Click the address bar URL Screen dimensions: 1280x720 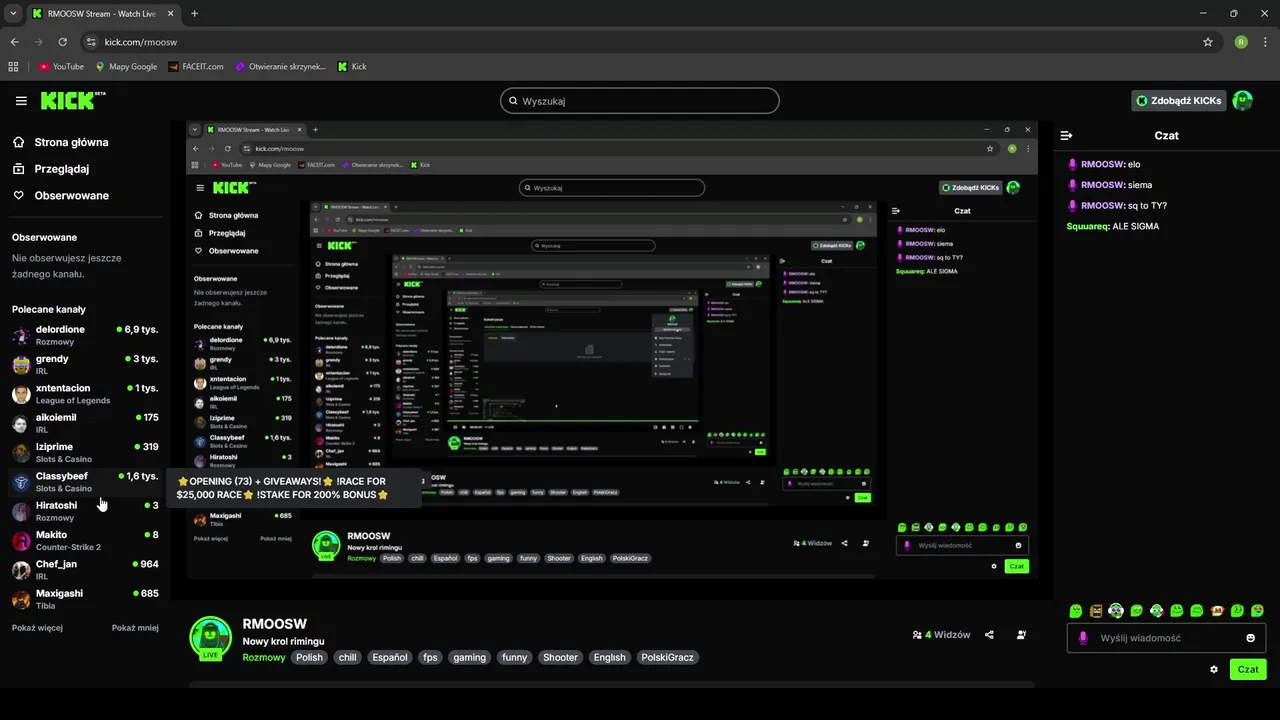point(141,42)
